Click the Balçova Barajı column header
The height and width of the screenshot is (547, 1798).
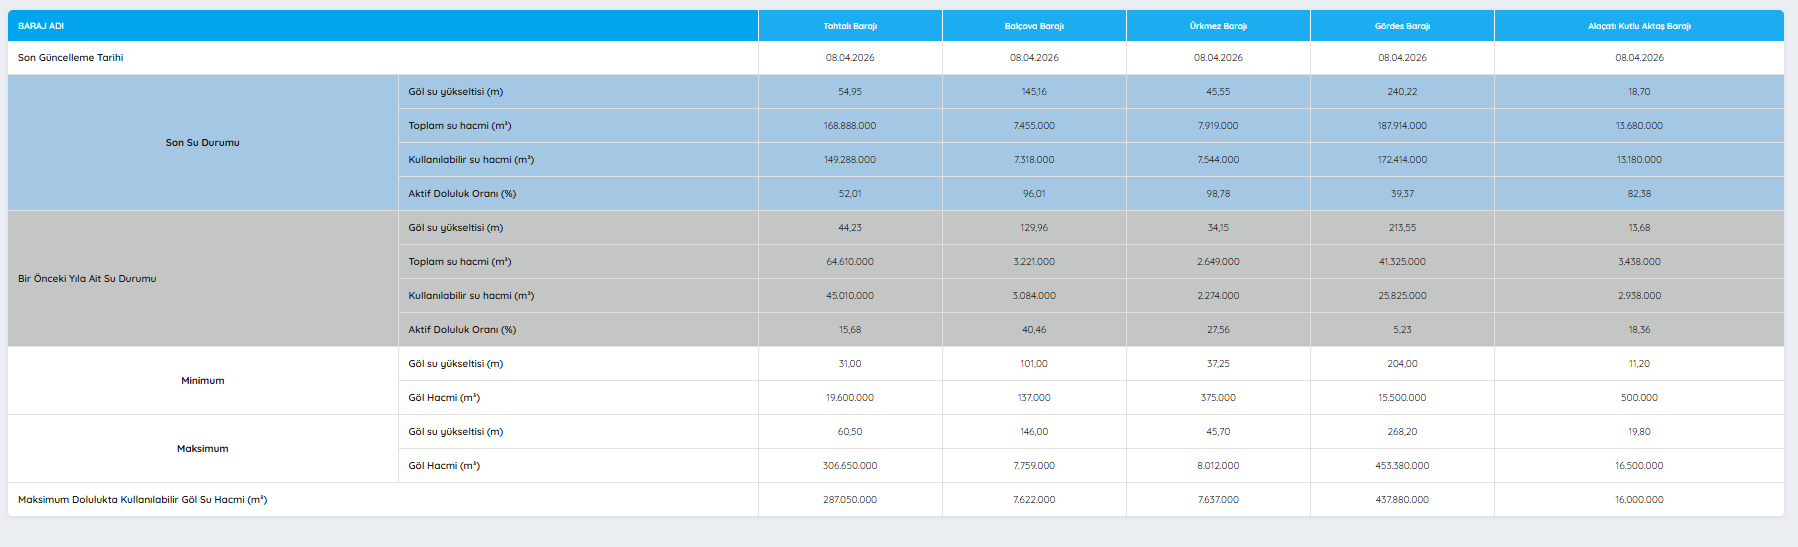1034,26
